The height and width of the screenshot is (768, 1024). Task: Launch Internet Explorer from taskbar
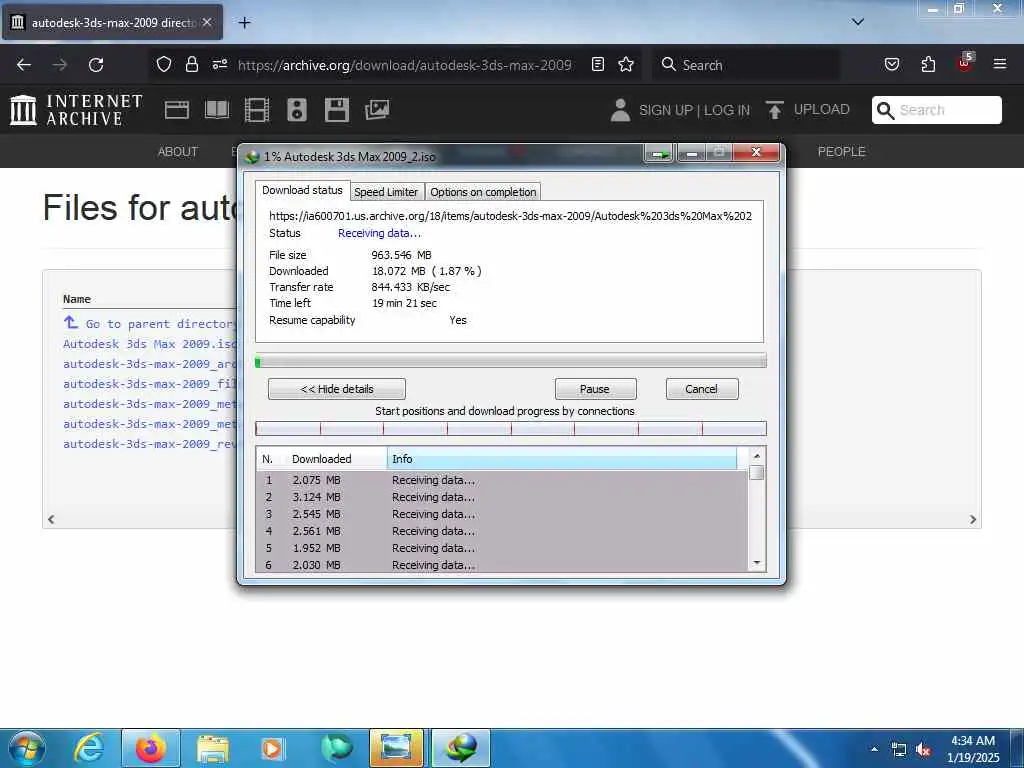pos(88,748)
